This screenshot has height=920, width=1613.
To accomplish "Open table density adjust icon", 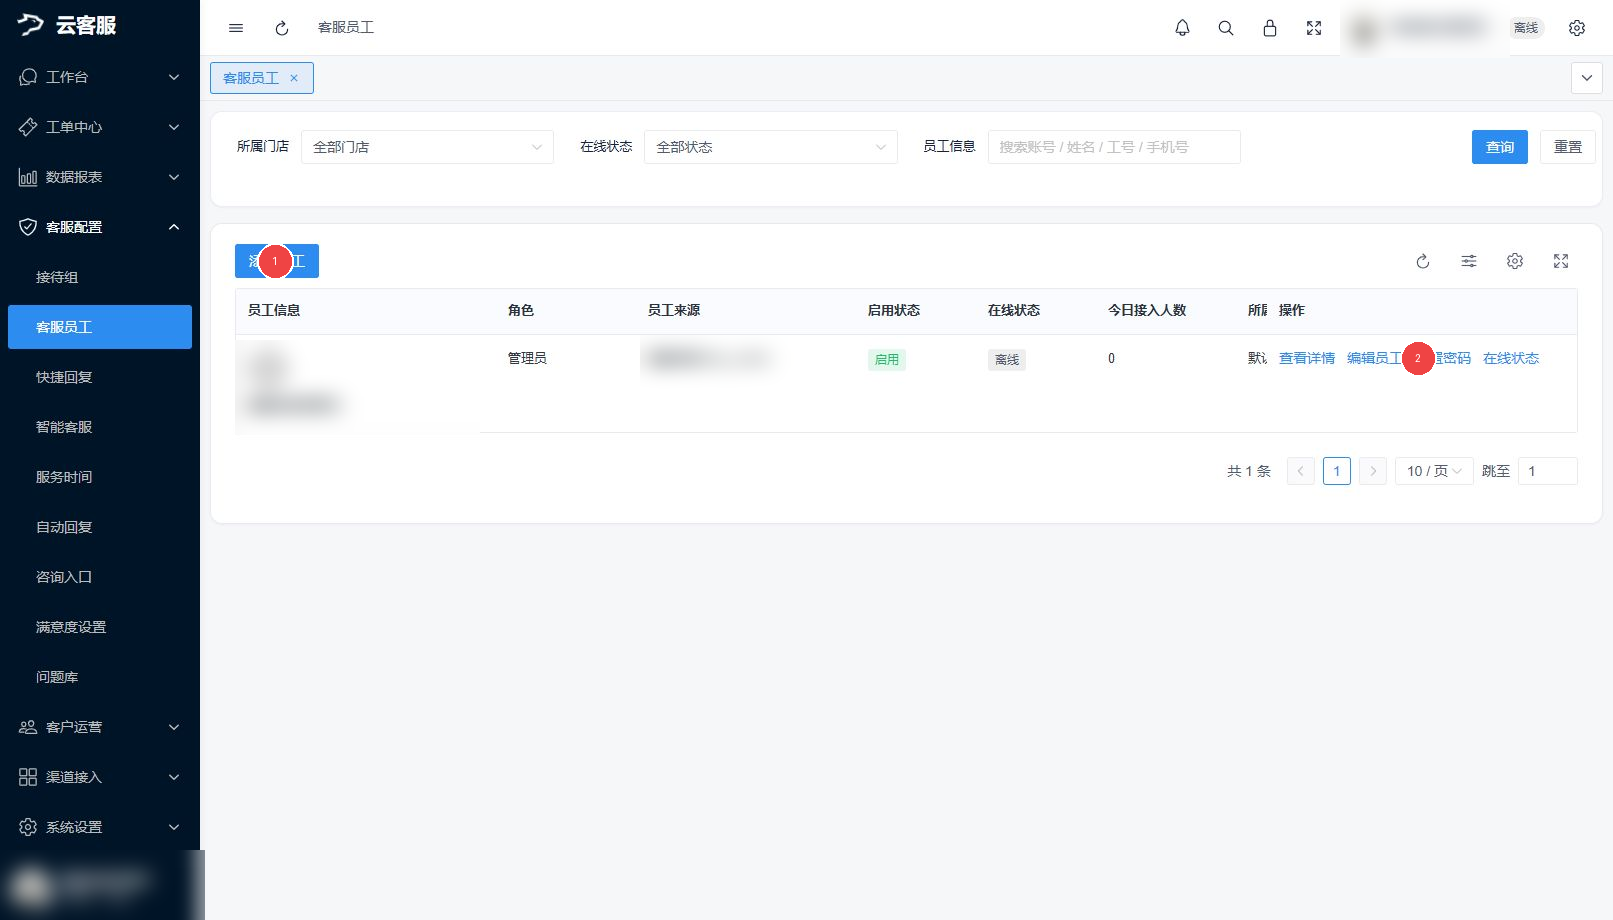I will [1469, 261].
